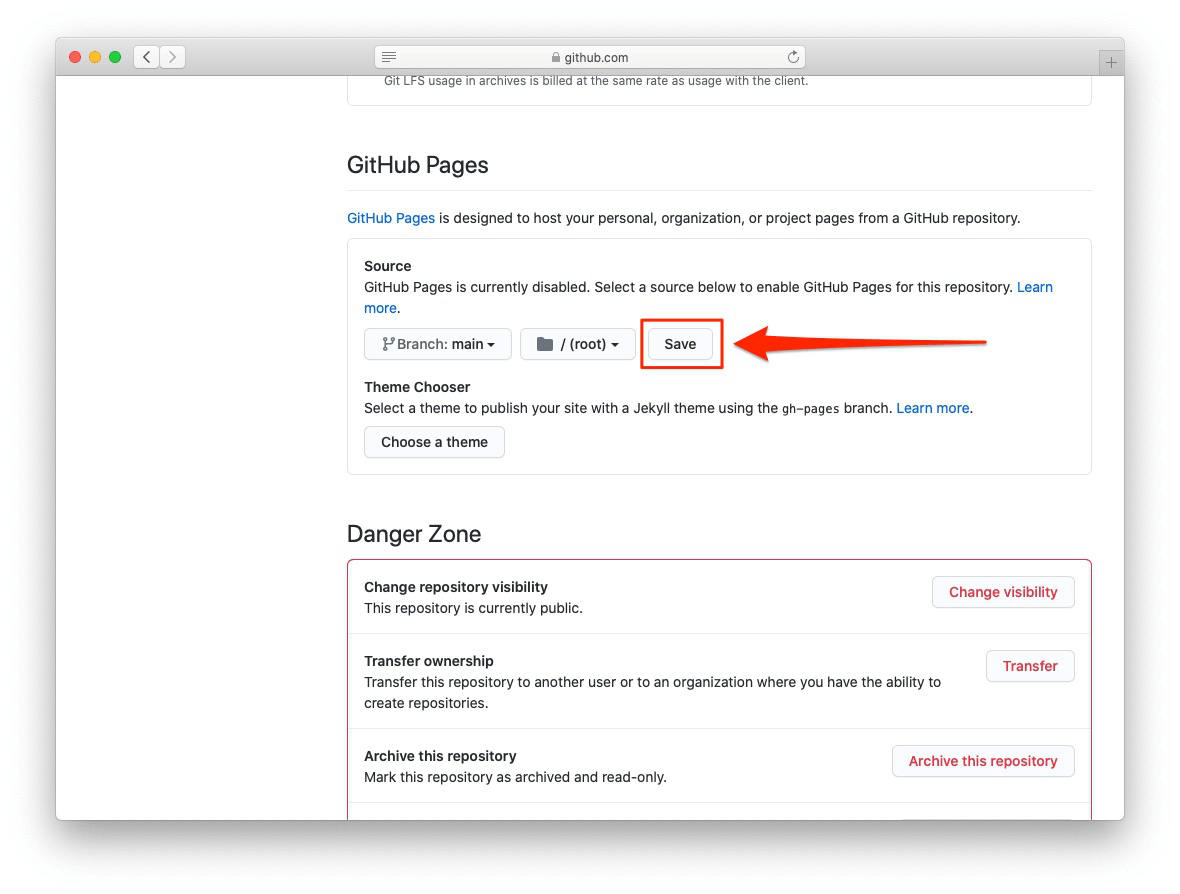The width and height of the screenshot is (1180, 894).
Task: Select the Source label
Action: coord(388,266)
